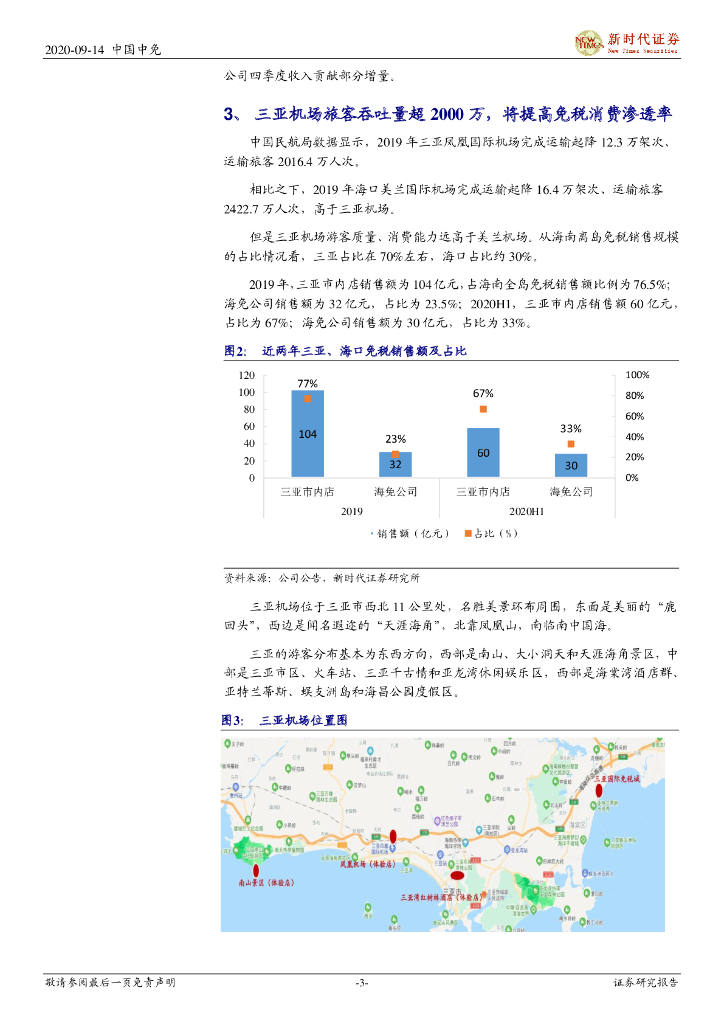
Task: Click the 77% data label in the chart
Action: (307, 383)
